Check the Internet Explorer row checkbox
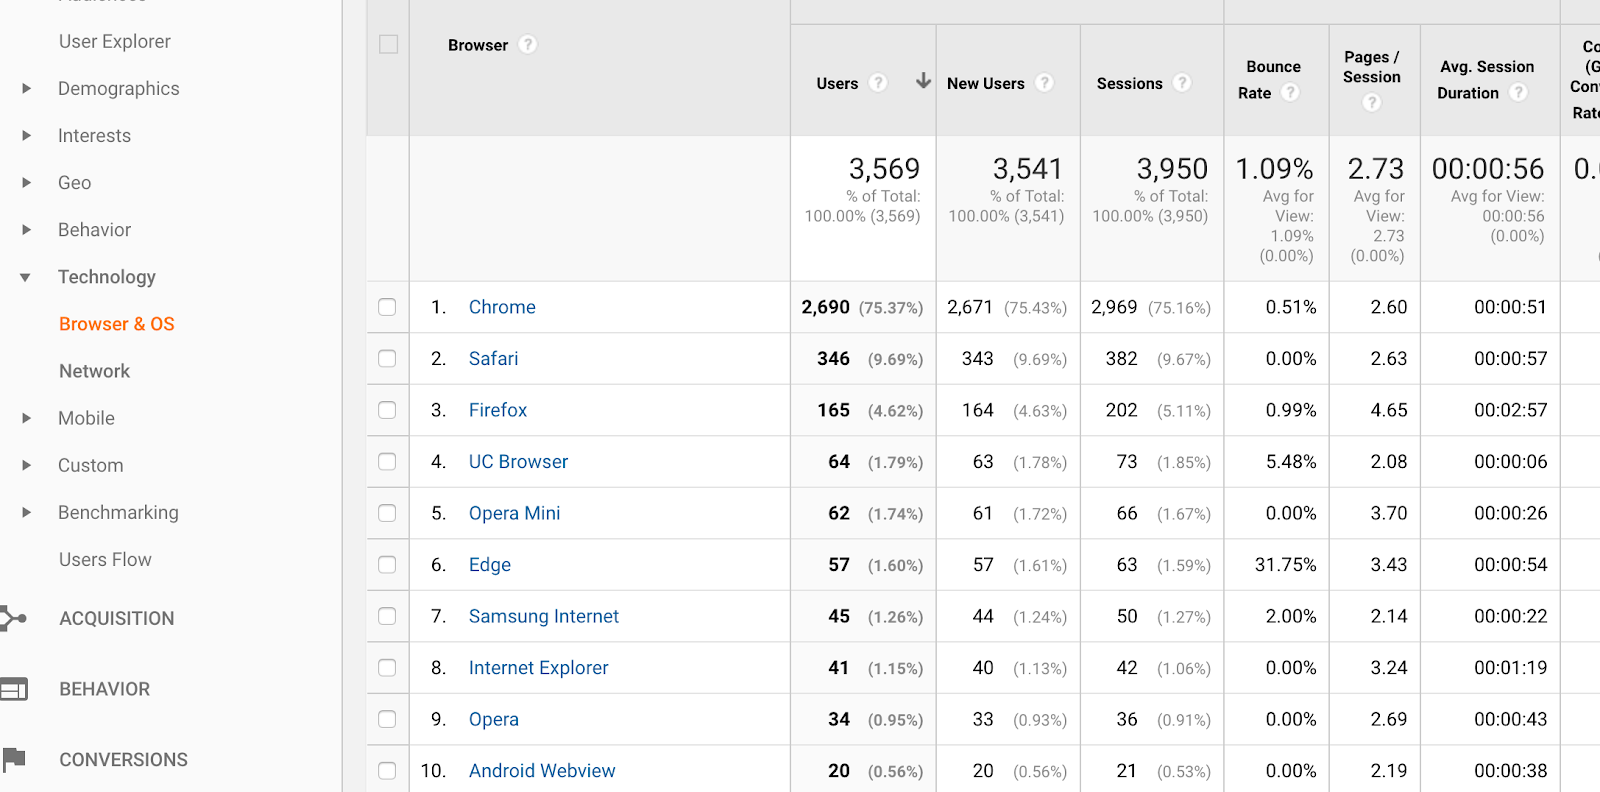1600x792 pixels. [x=387, y=668]
